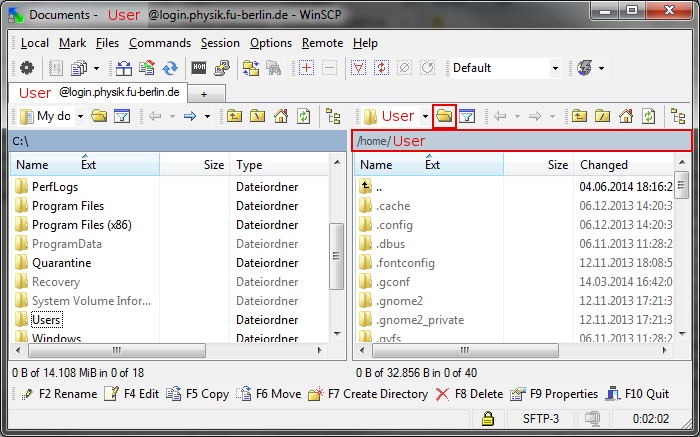
Task: Click F4 Edit button
Action: tap(132, 394)
